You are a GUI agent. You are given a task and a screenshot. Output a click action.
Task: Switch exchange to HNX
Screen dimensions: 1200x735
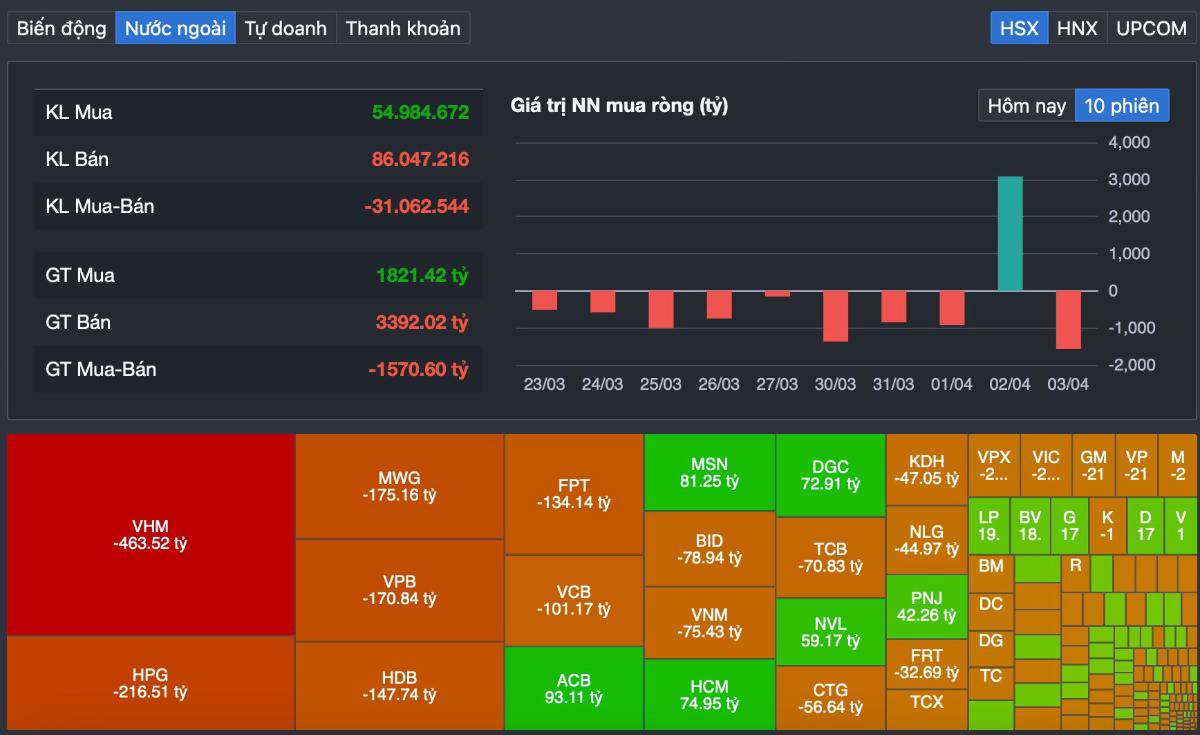(1077, 28)
